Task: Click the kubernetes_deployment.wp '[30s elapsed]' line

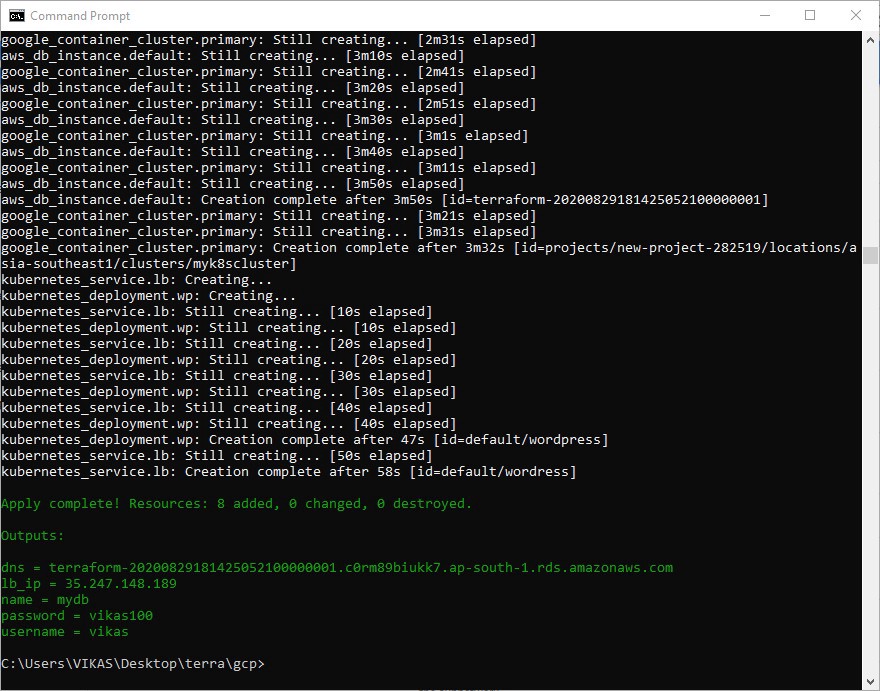Action: point(228,392)
